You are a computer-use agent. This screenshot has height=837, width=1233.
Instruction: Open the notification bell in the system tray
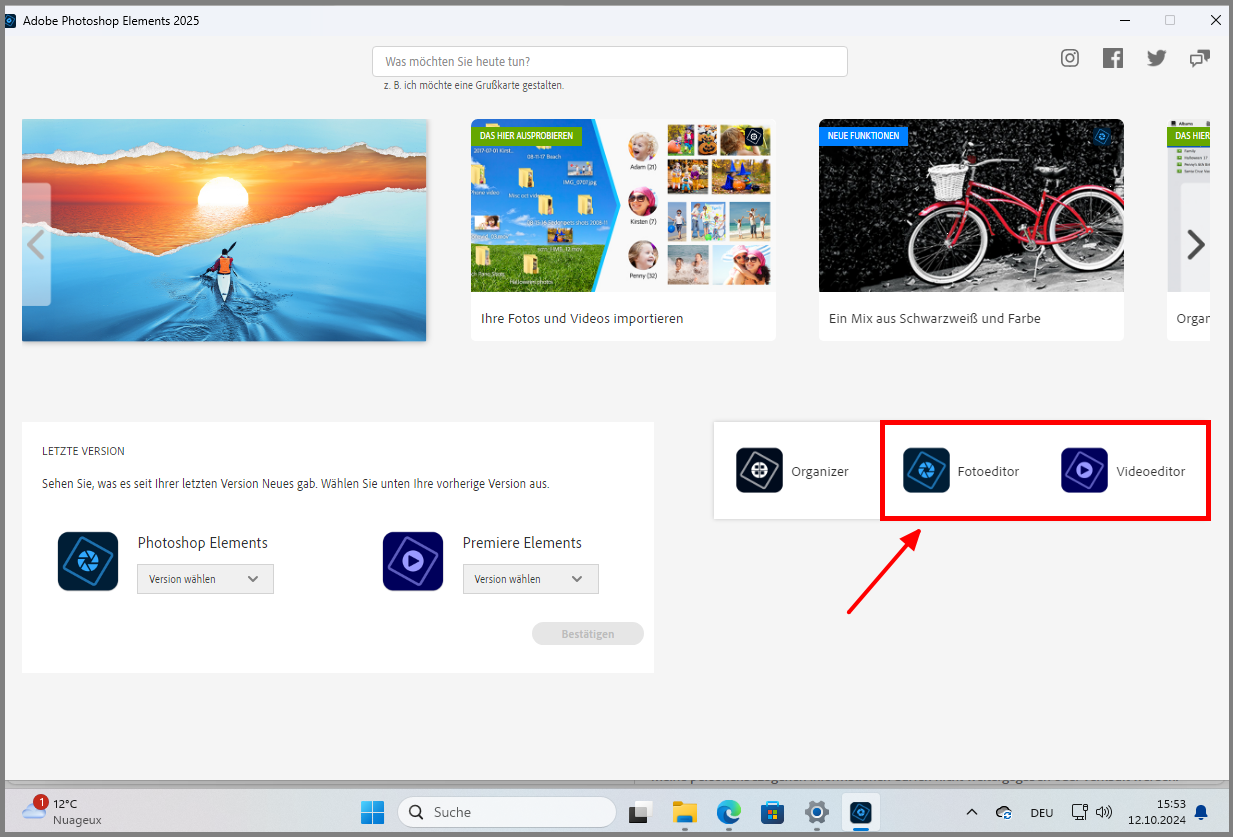[x=1200, y=812]
